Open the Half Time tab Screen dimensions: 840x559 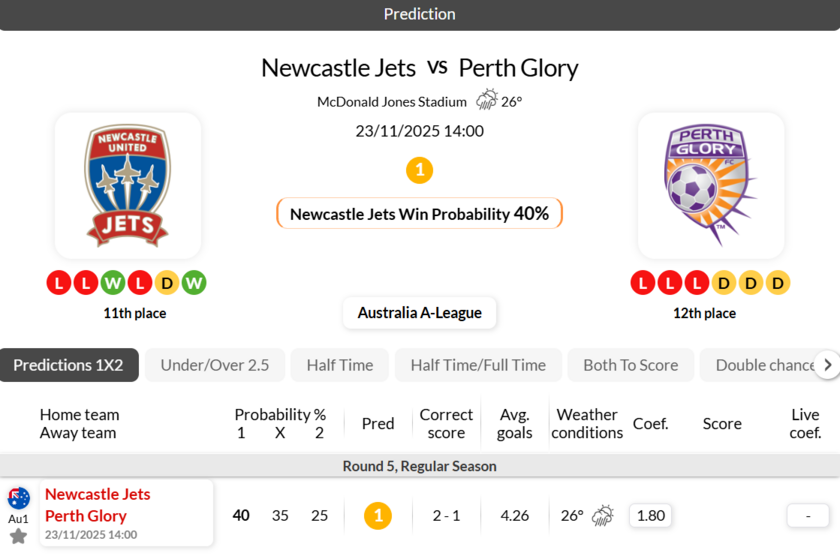click(340, 365)
